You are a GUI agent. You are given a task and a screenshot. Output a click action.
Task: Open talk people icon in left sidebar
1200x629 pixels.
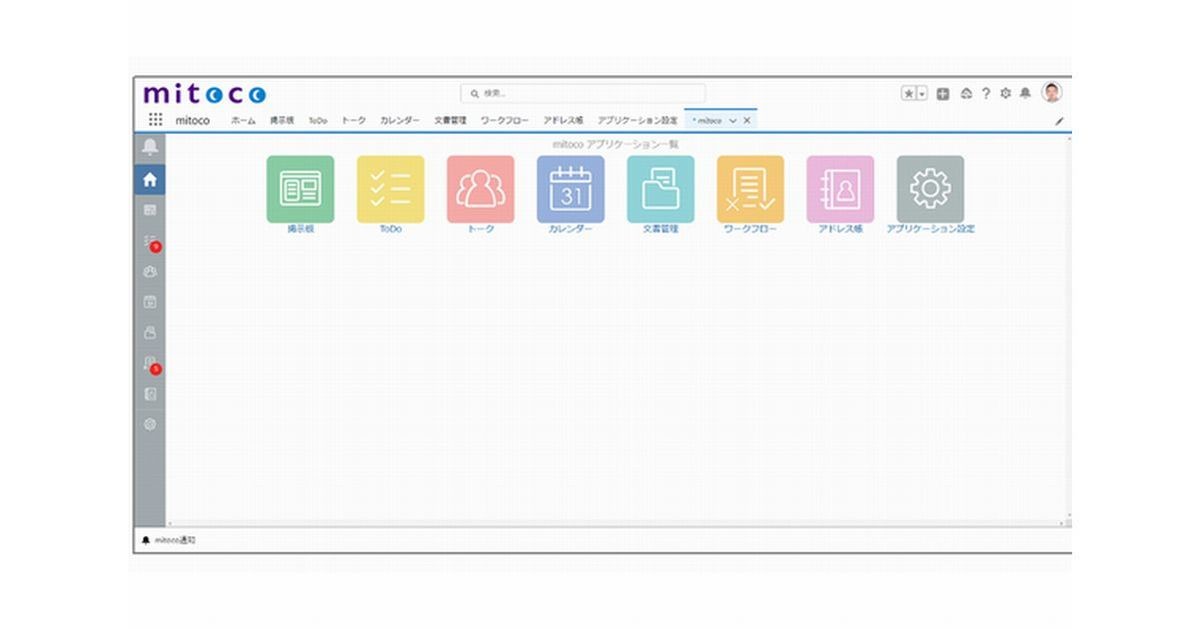point(150,271)
